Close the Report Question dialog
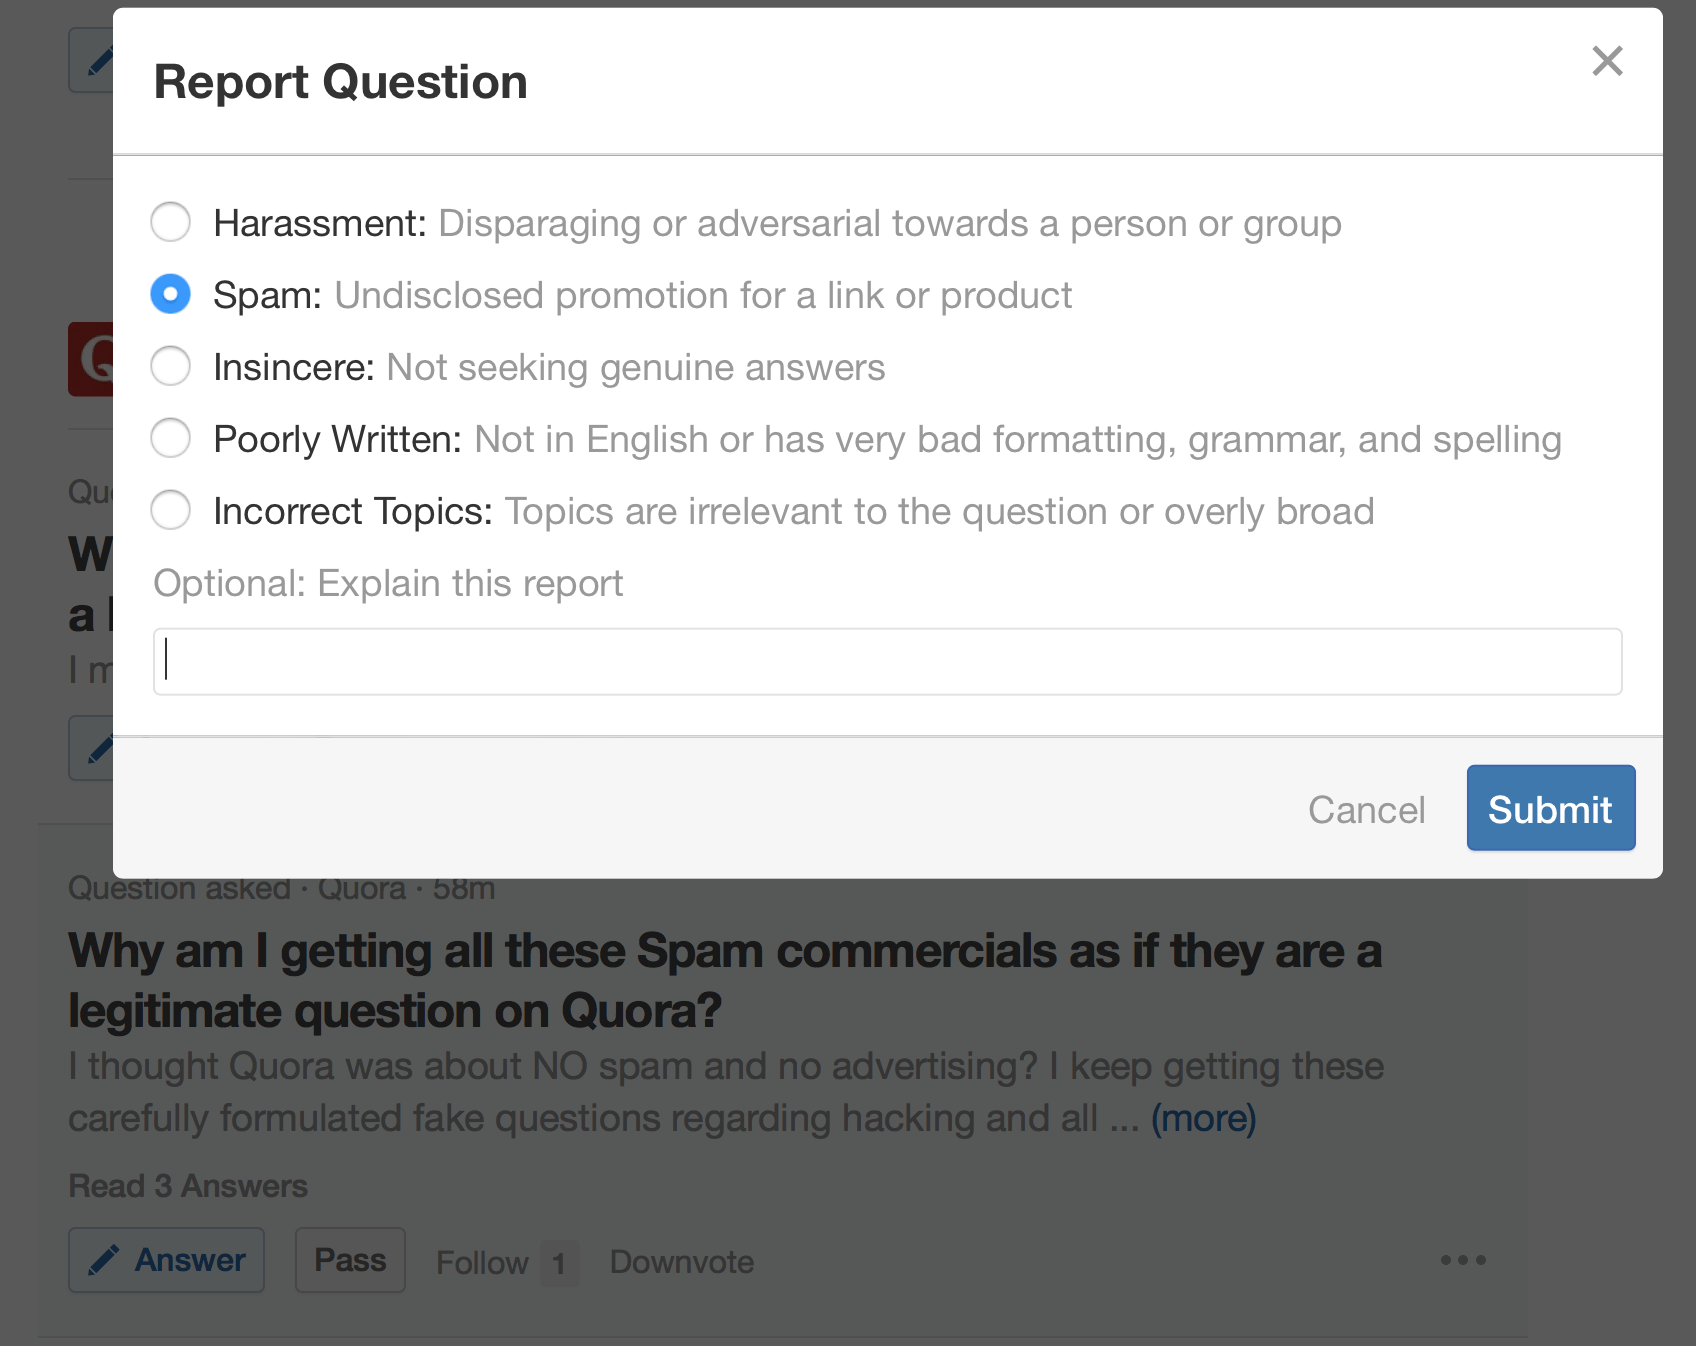 pyautogui.click(x=1607, y=61)
